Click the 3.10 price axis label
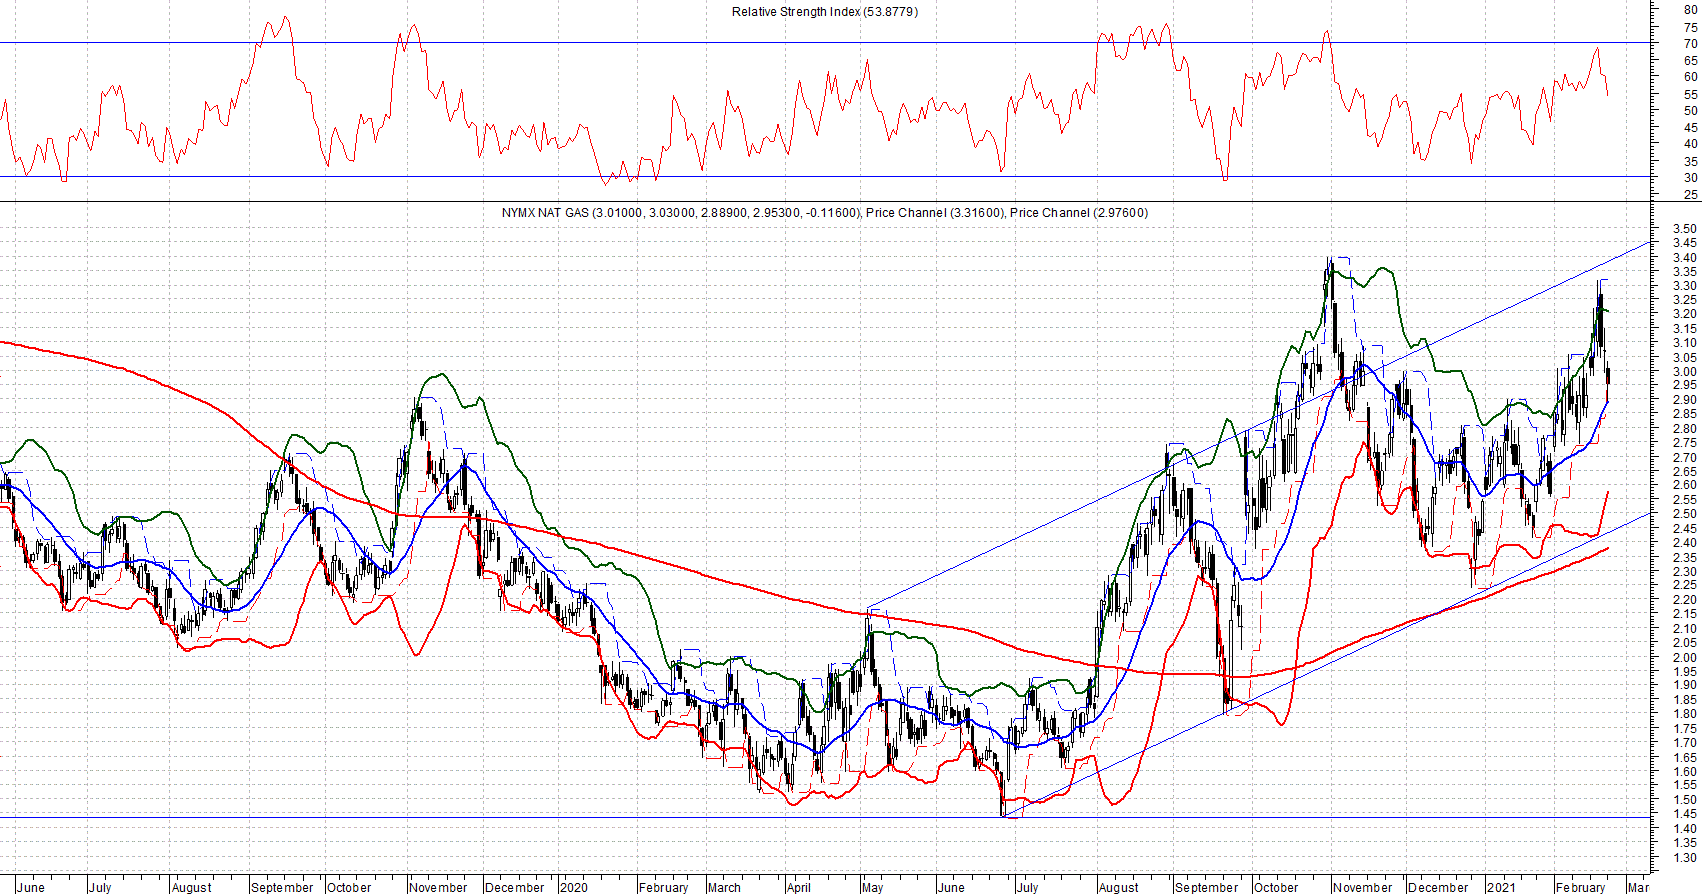Viewport: 1702px width, 894px height. 1684,343
